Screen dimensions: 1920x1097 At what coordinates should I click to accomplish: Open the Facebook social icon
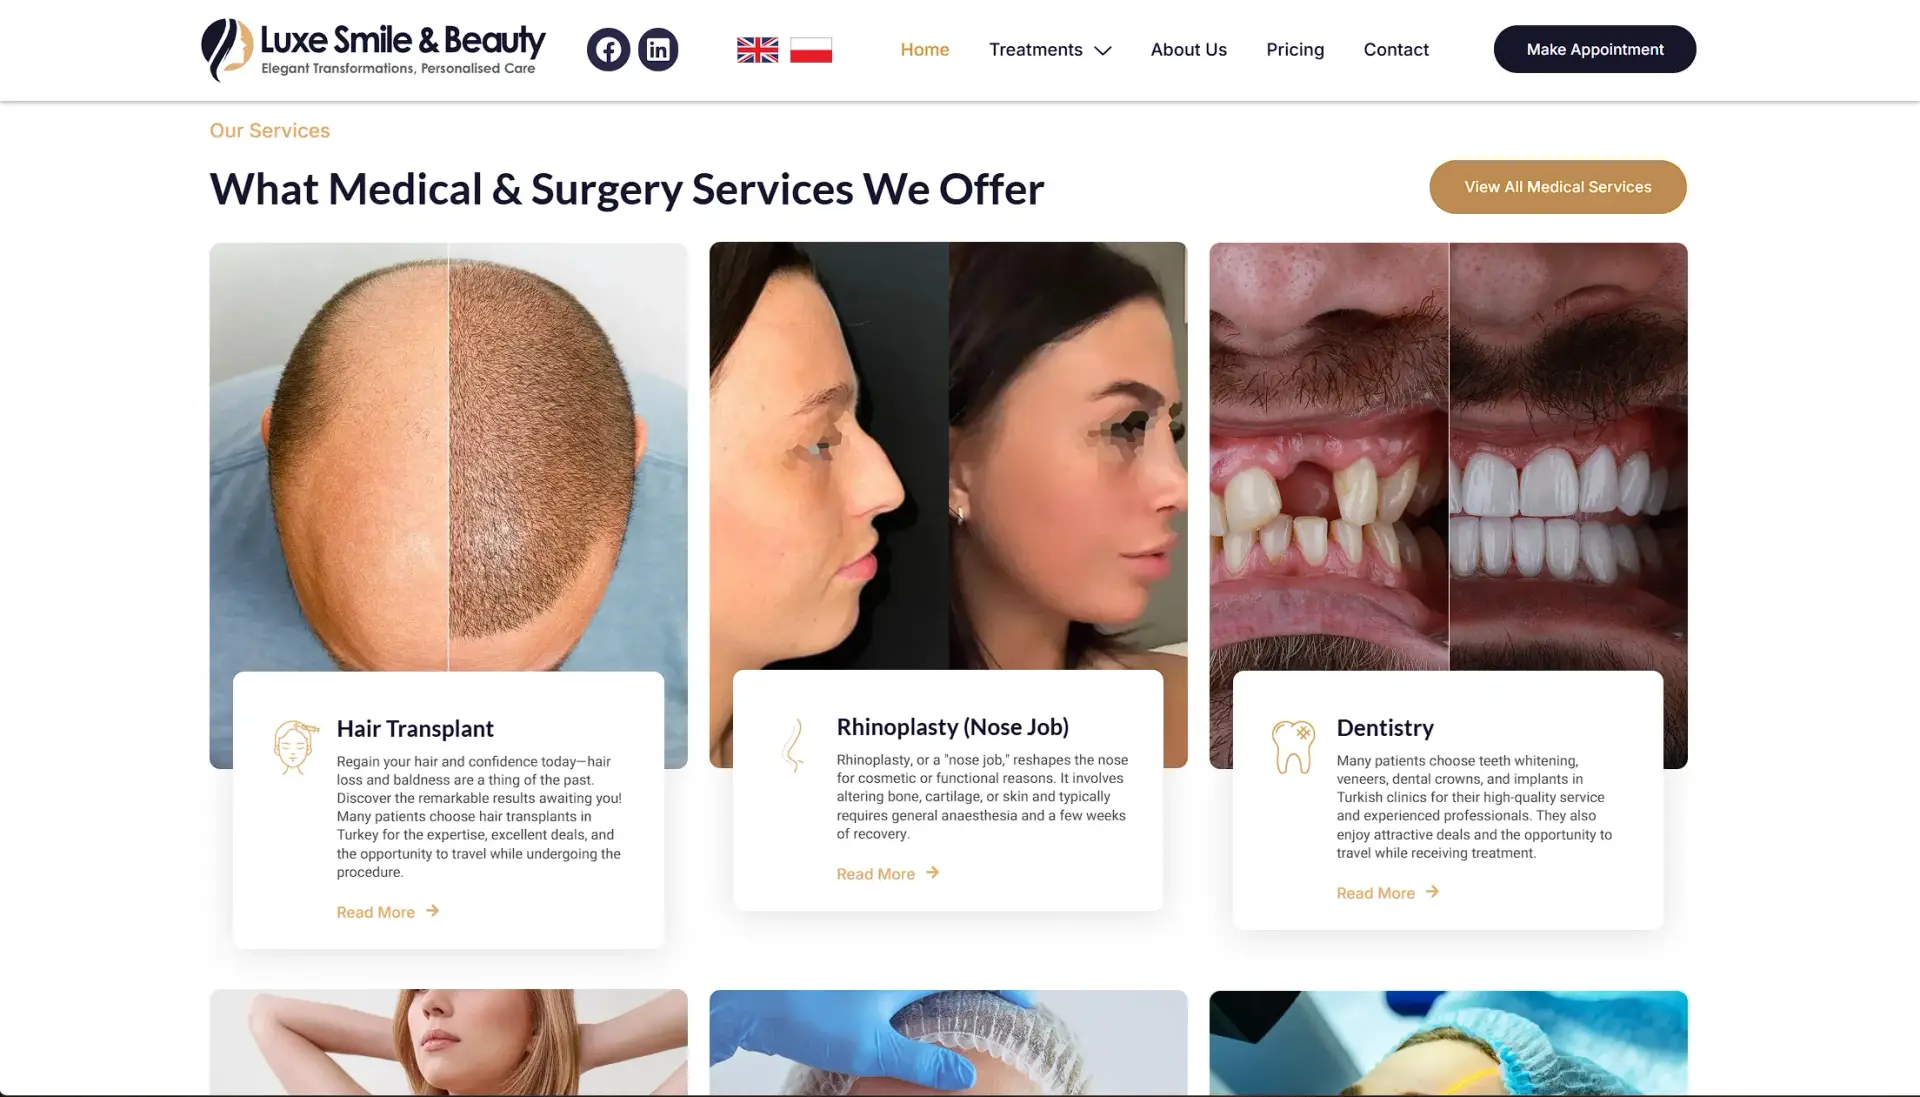coord(608,49)
